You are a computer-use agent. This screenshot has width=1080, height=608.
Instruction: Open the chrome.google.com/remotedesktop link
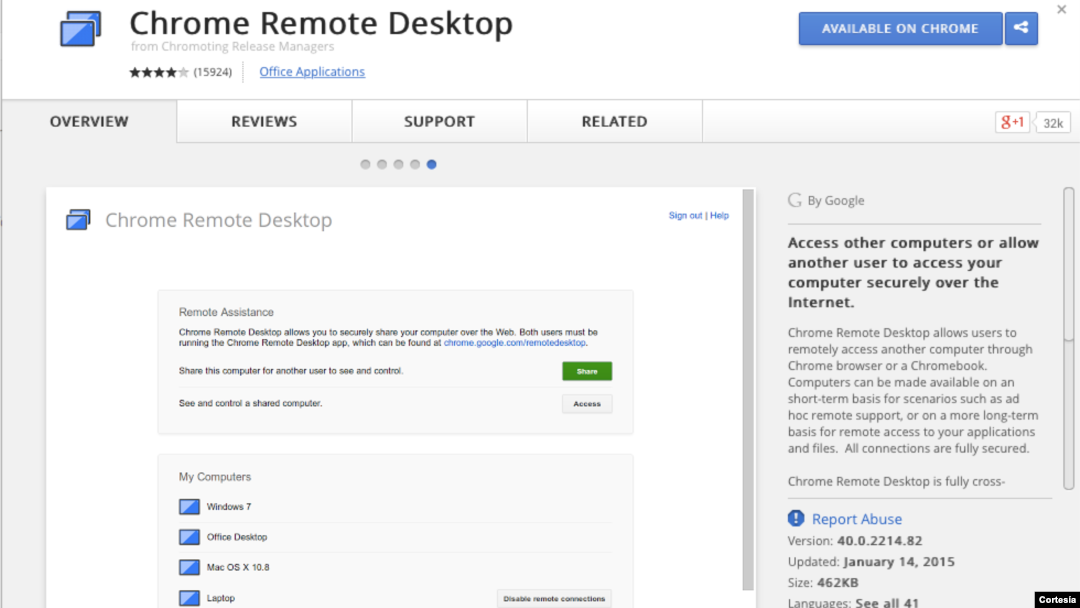pyautogui.click(x=515, y=342)
